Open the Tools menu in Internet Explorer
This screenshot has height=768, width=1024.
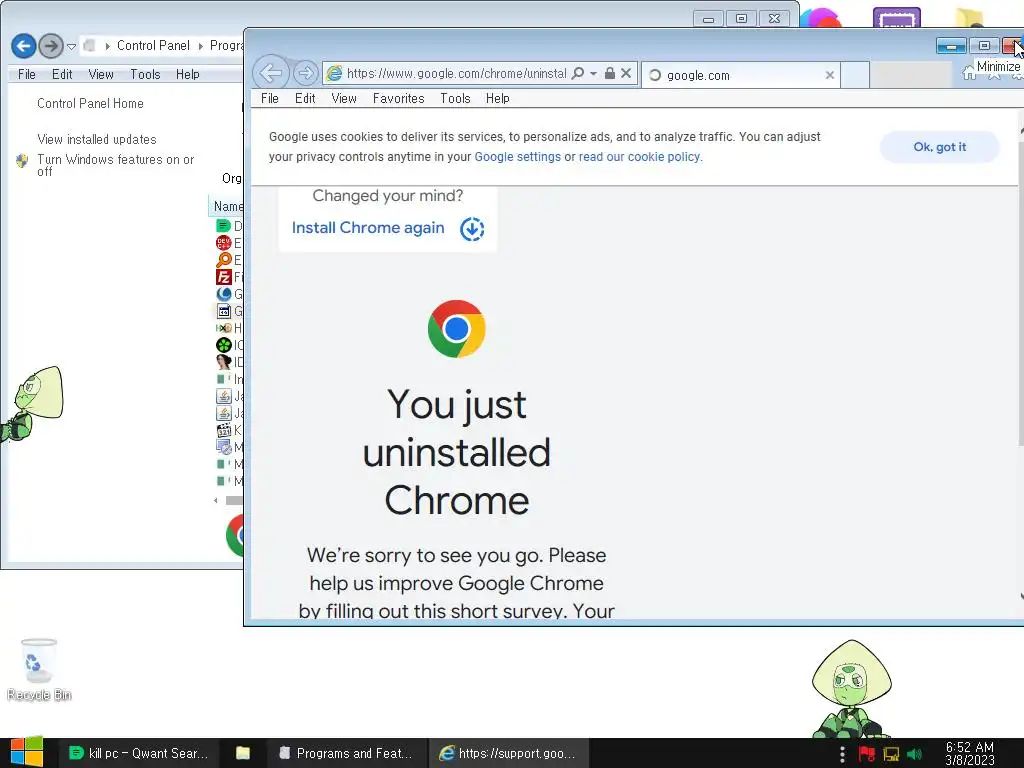(x=455, y=98)
